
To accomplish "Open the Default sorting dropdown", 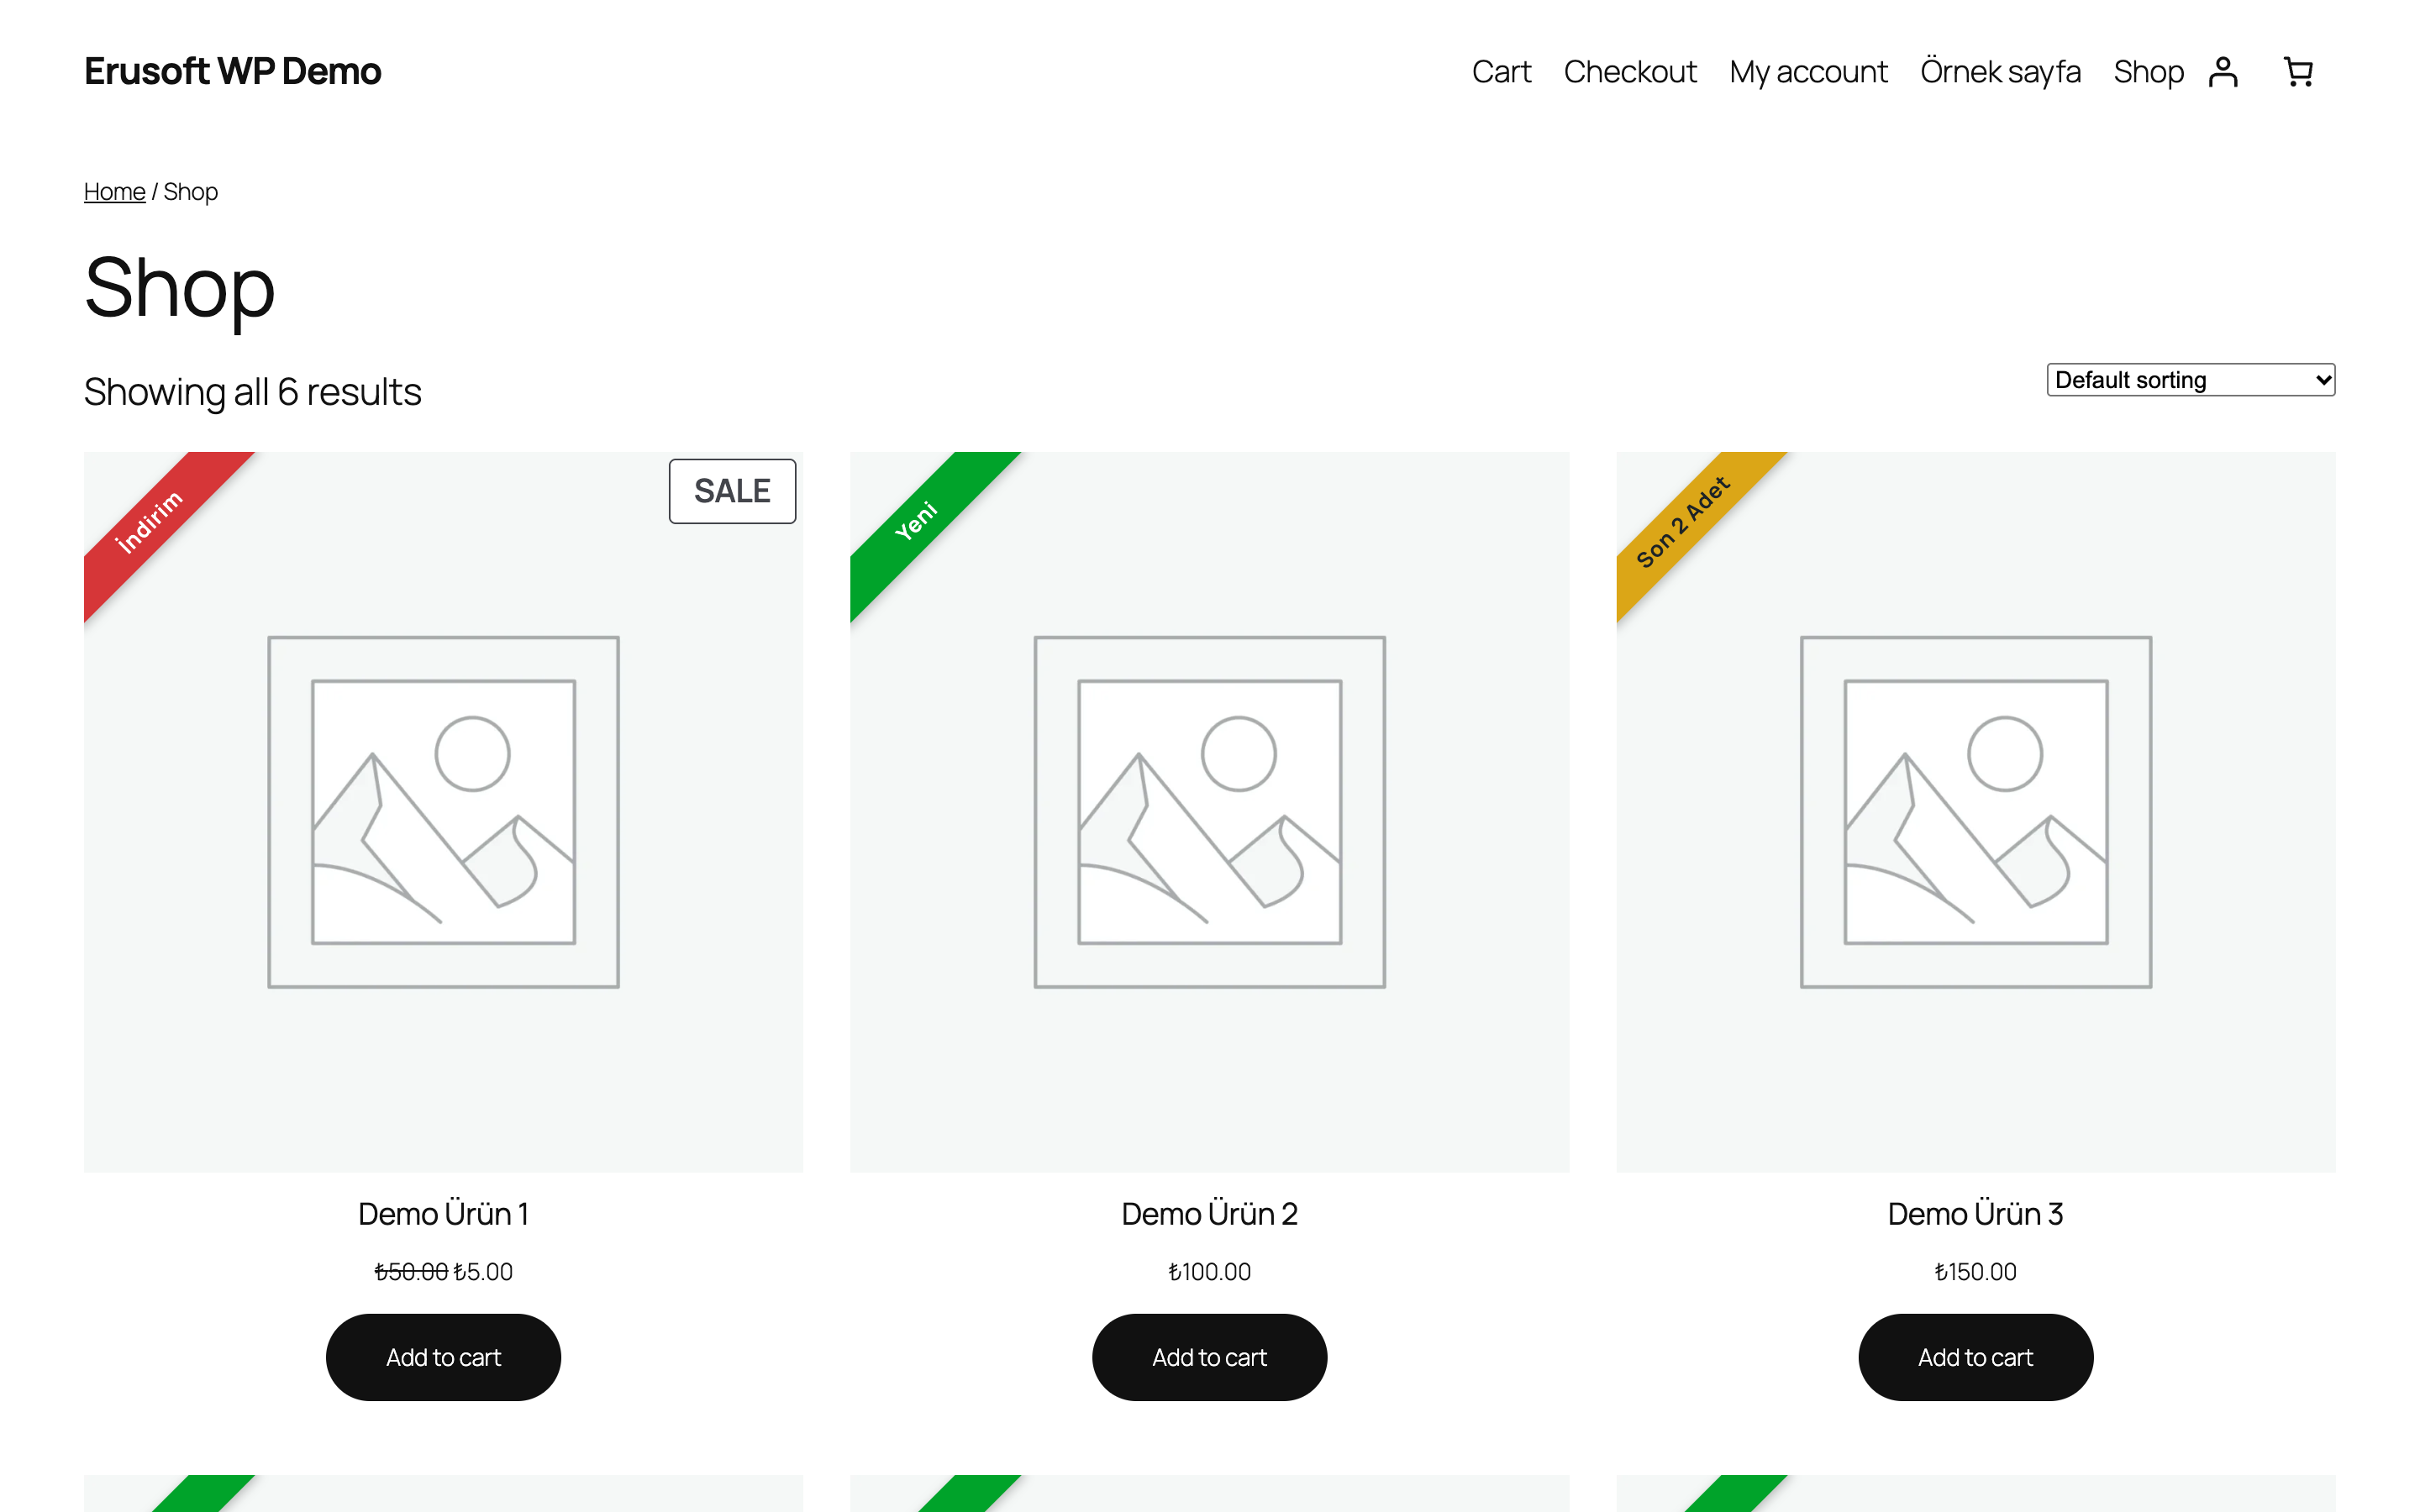I will (x=2190, y=380).
